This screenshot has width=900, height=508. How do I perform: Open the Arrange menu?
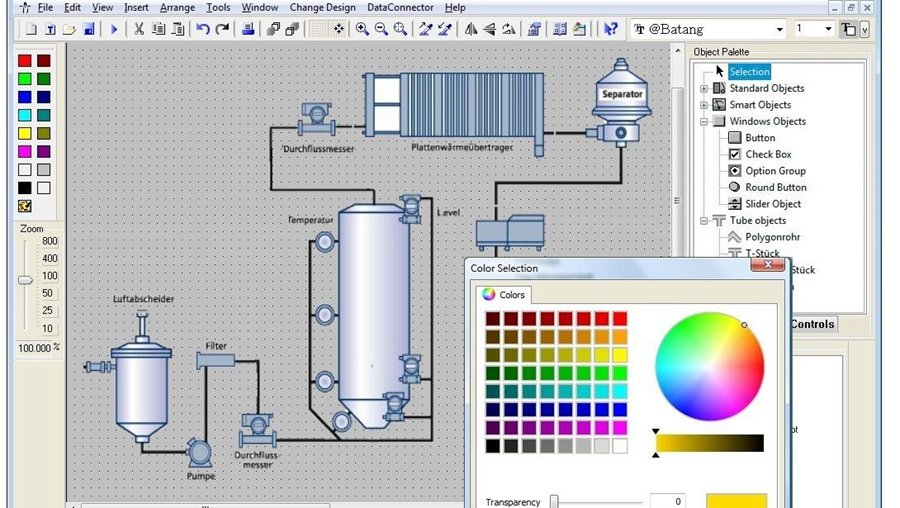[x=177, y=7]
